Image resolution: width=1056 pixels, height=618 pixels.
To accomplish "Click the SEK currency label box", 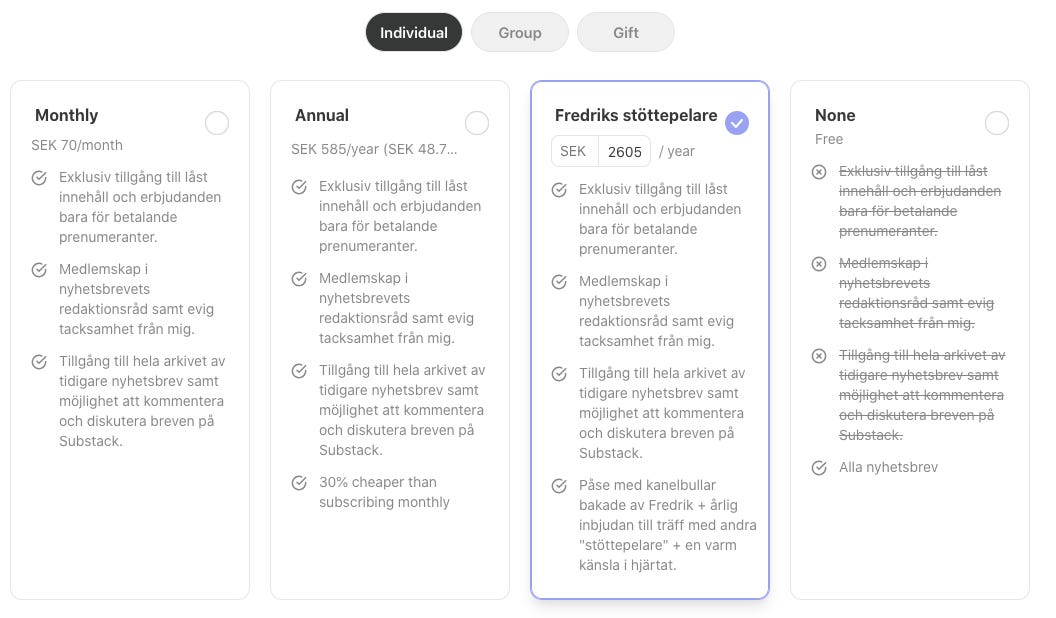I will (x=573, y=151).
